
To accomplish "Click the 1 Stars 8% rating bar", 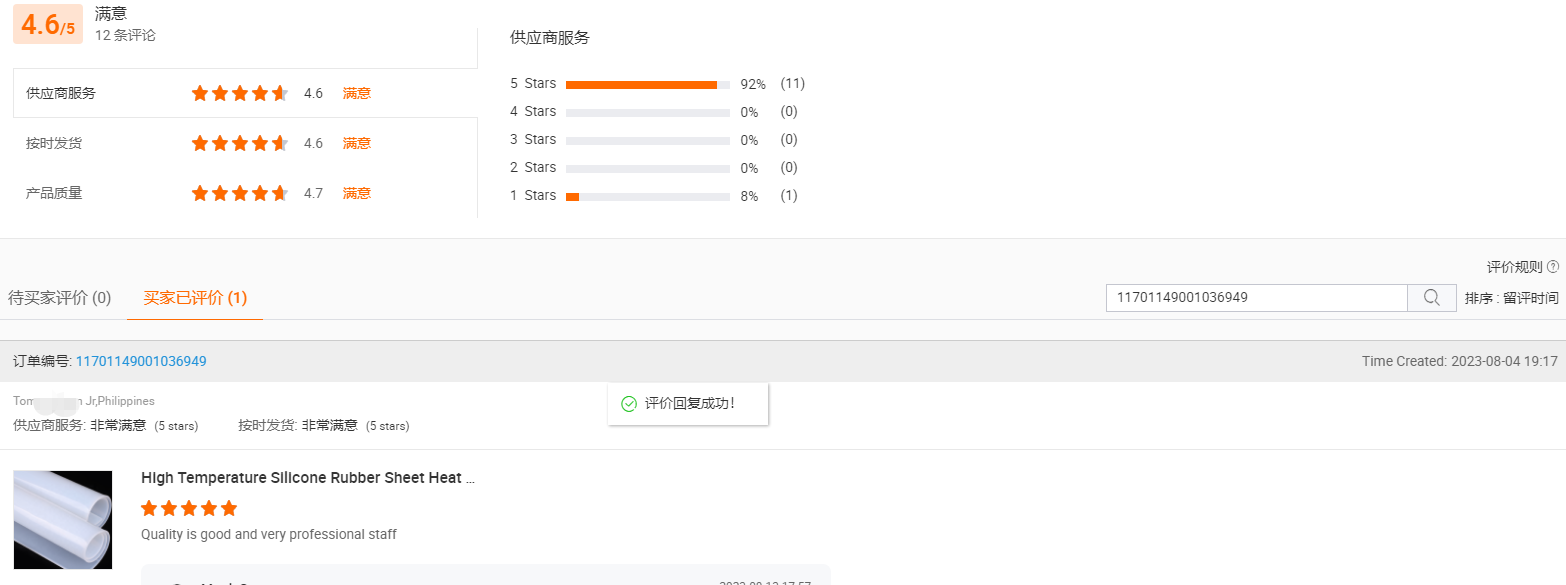I will tap(647, 196).
